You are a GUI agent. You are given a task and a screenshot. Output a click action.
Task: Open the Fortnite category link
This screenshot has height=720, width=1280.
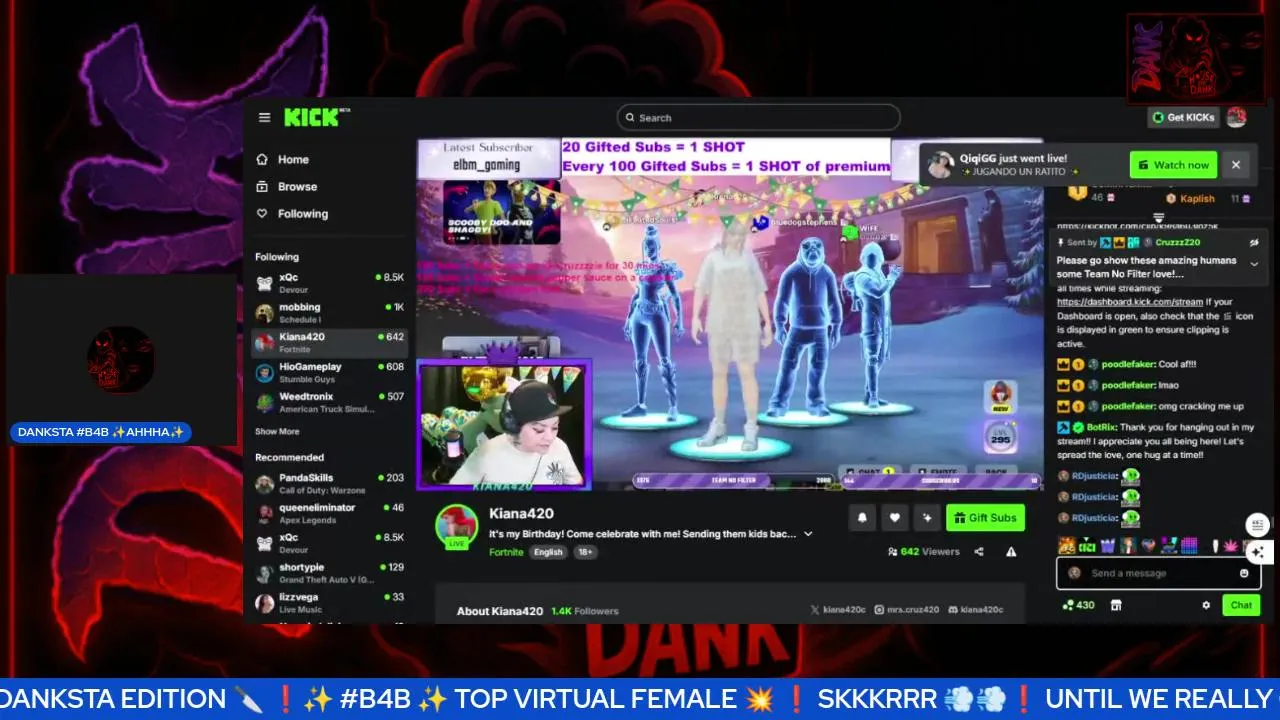point(506,552)
